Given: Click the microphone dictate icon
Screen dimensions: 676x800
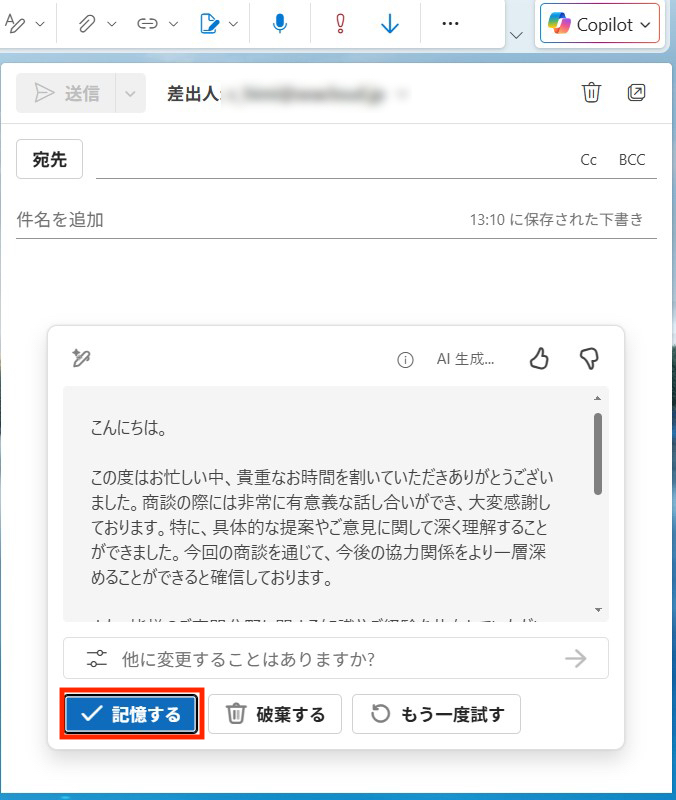Looking at the screenshot, I should 280,23.
